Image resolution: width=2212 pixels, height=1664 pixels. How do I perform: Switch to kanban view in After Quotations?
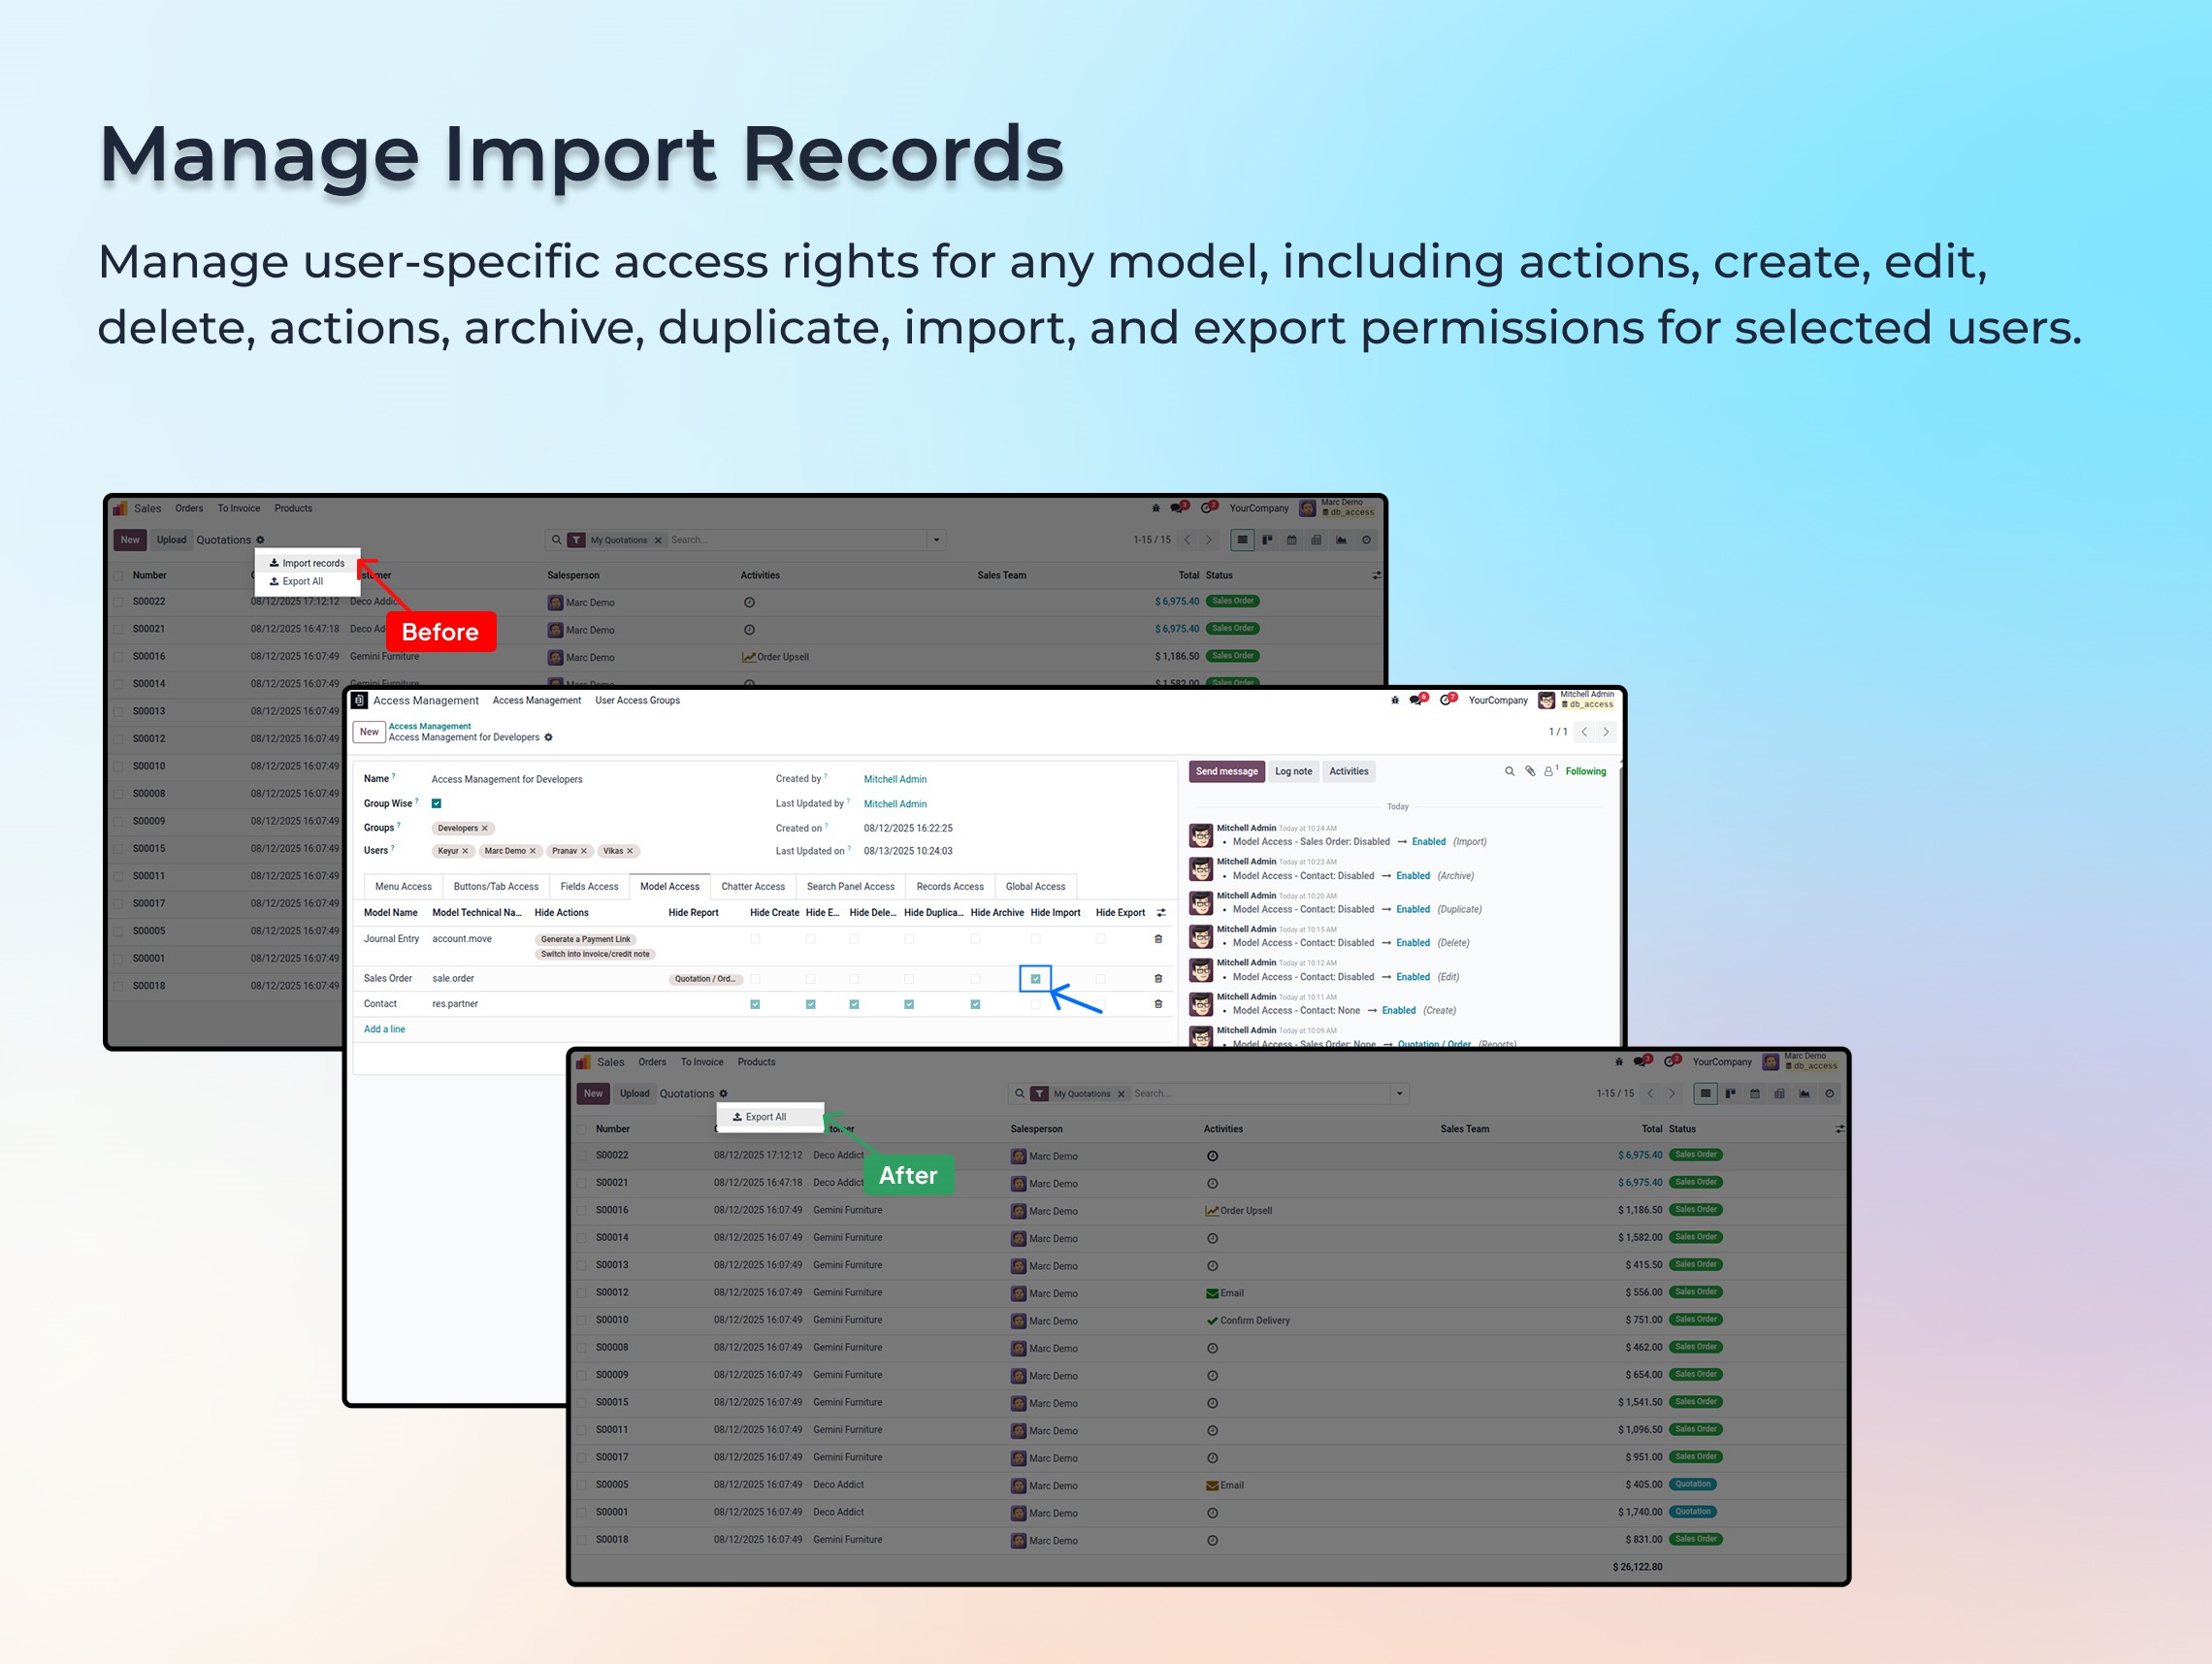pos(1730,1093)
